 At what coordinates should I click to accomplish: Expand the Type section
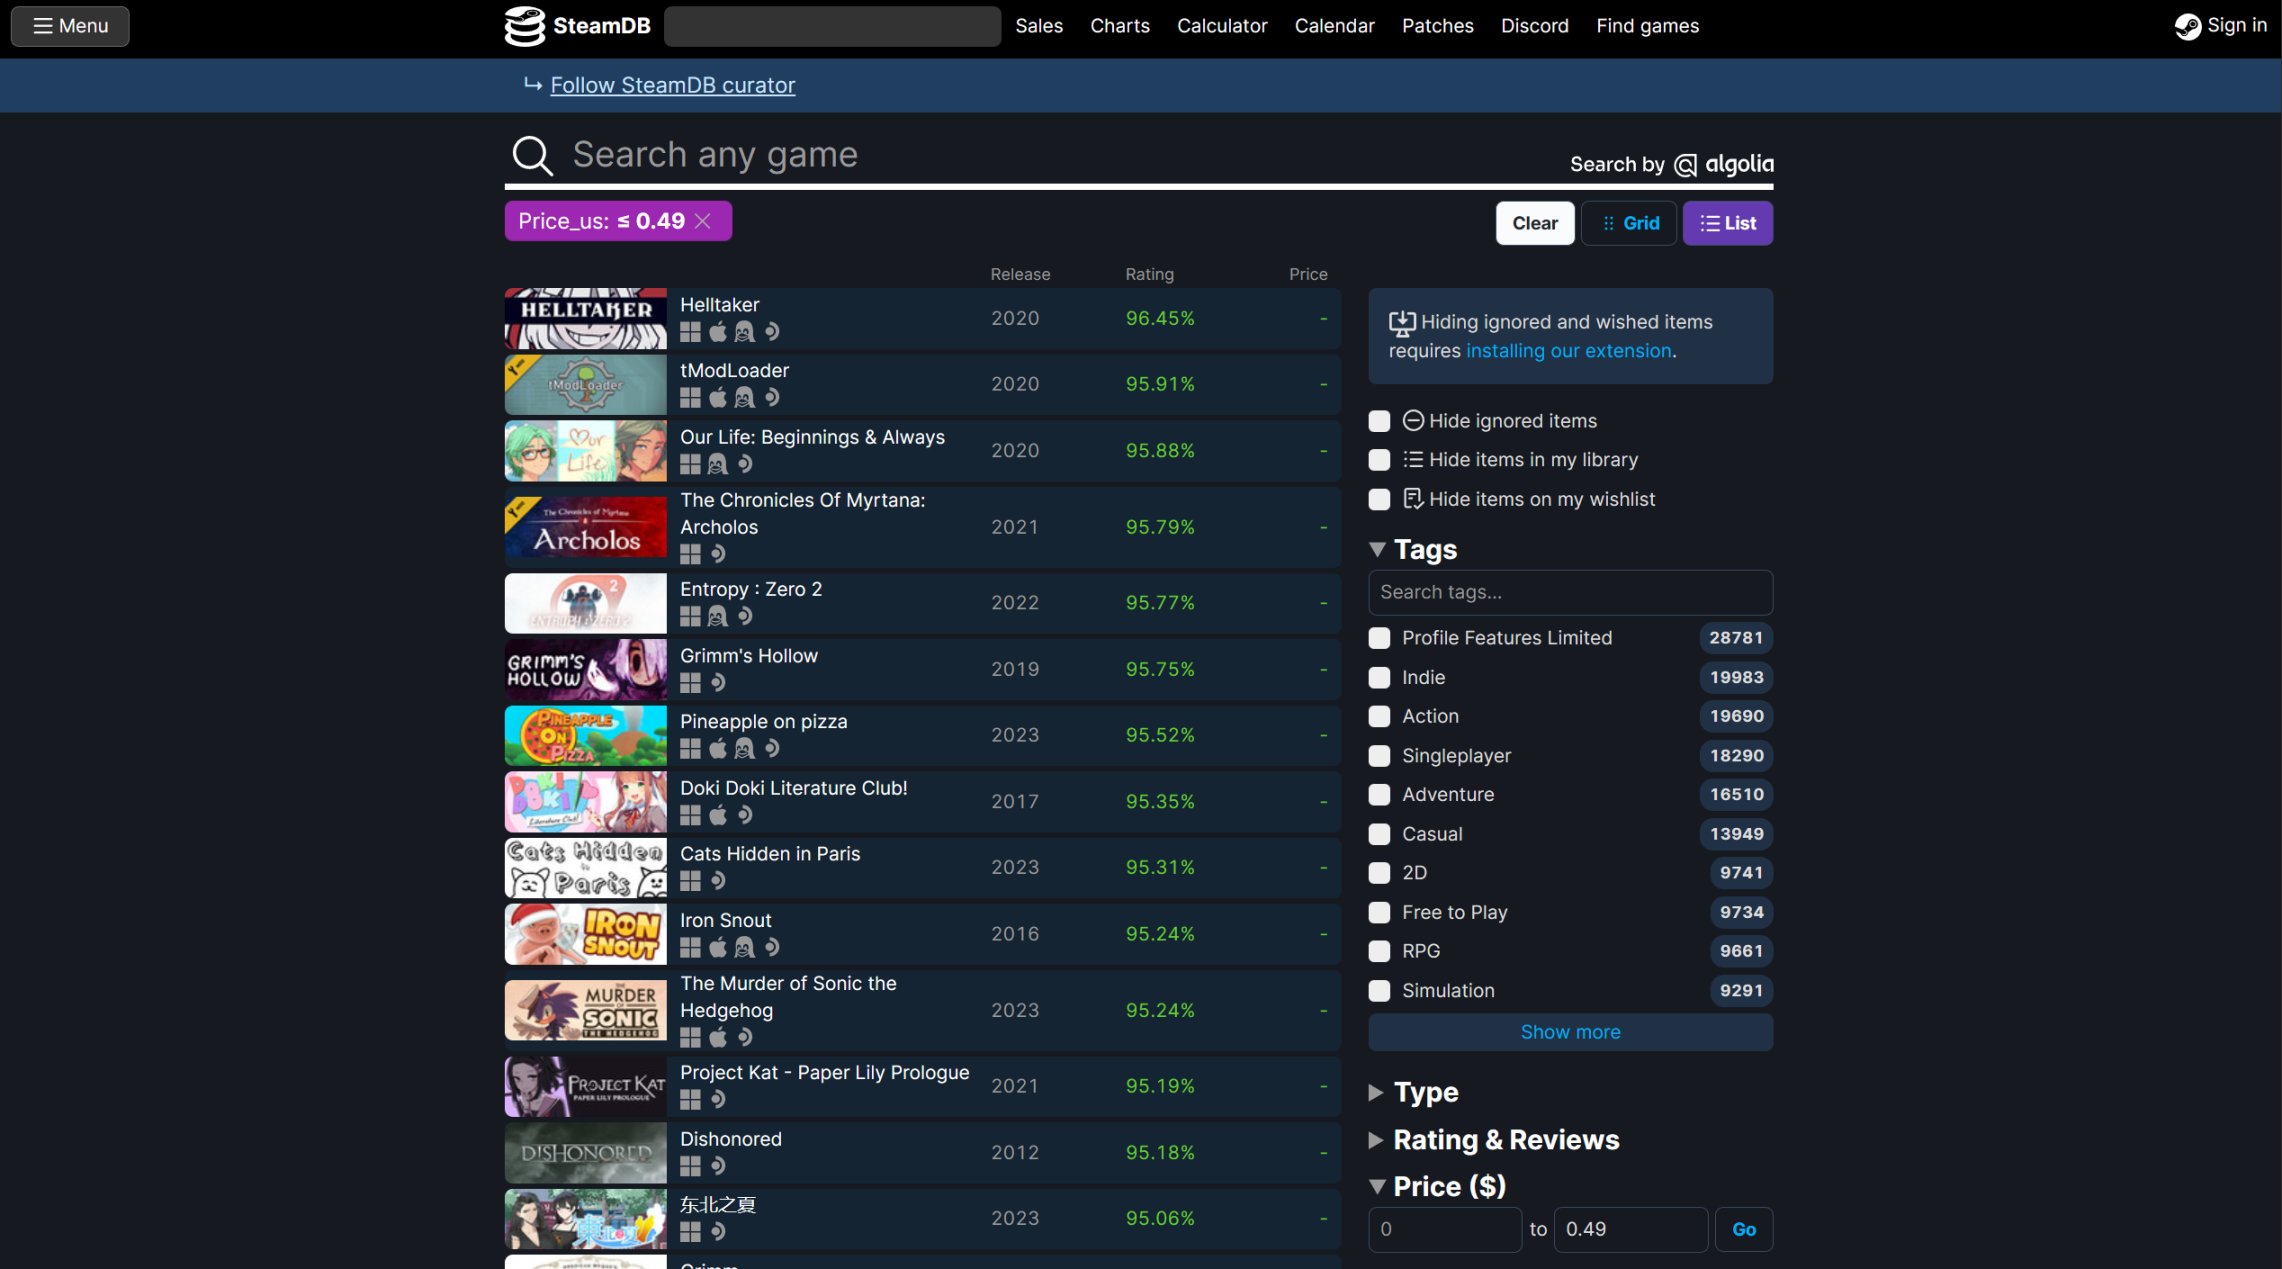click(1413, 1092)
